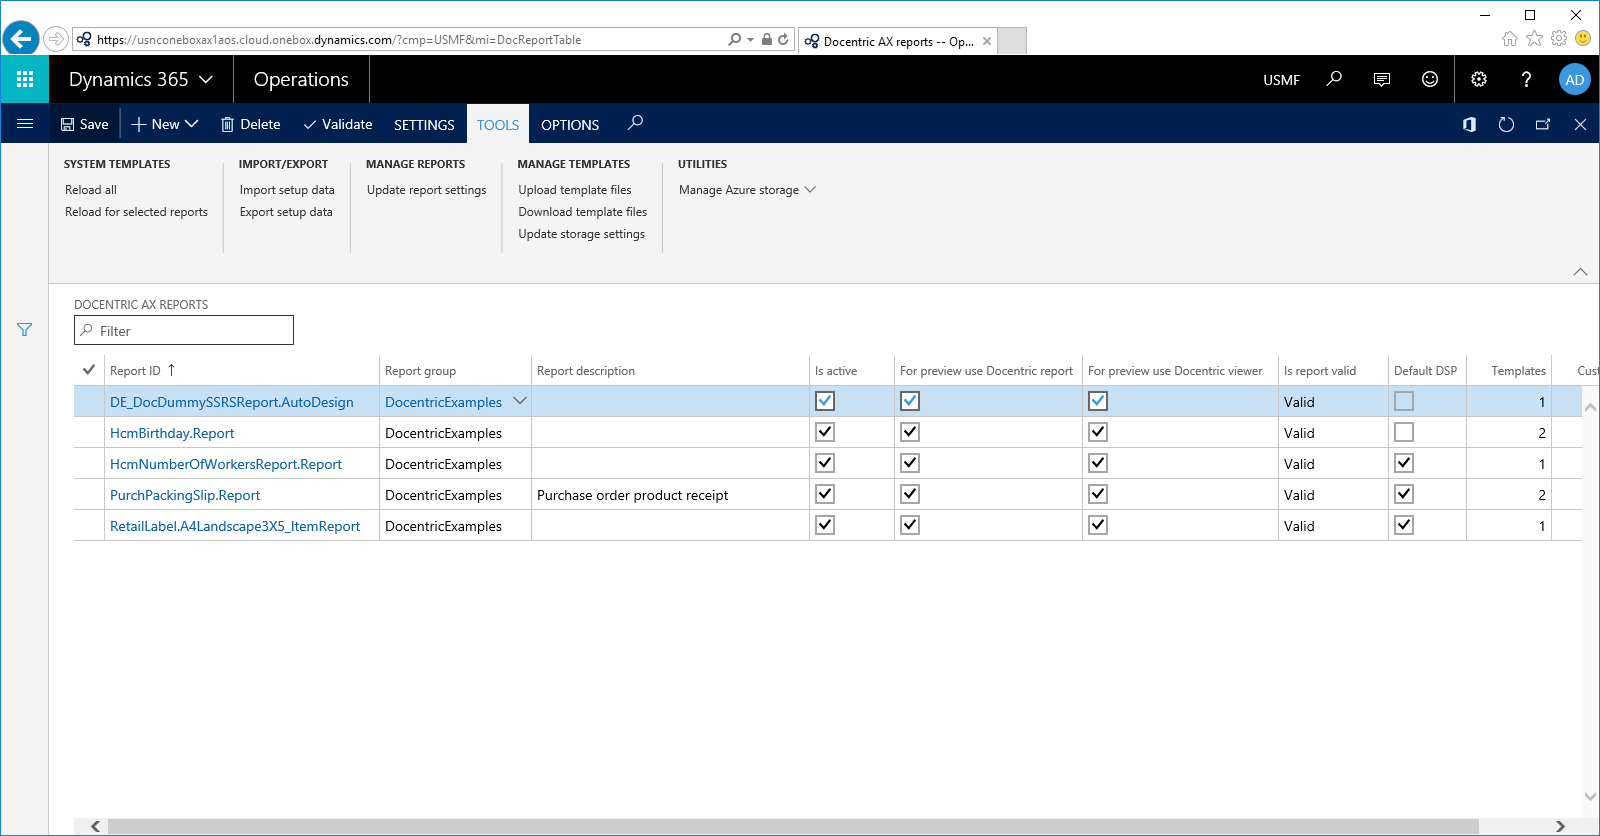This screenshot has height=836, width=1600.
Task: Click horizontal scrollbar right arrow
Action: [1560, 826]
